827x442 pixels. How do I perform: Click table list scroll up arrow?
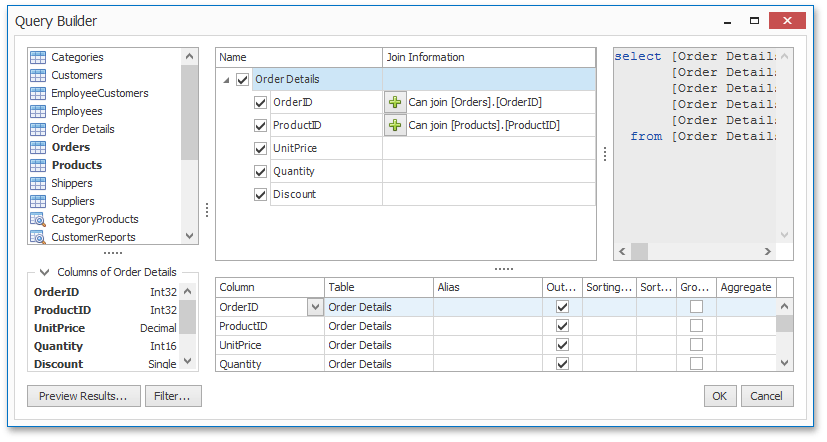[189, 56]
